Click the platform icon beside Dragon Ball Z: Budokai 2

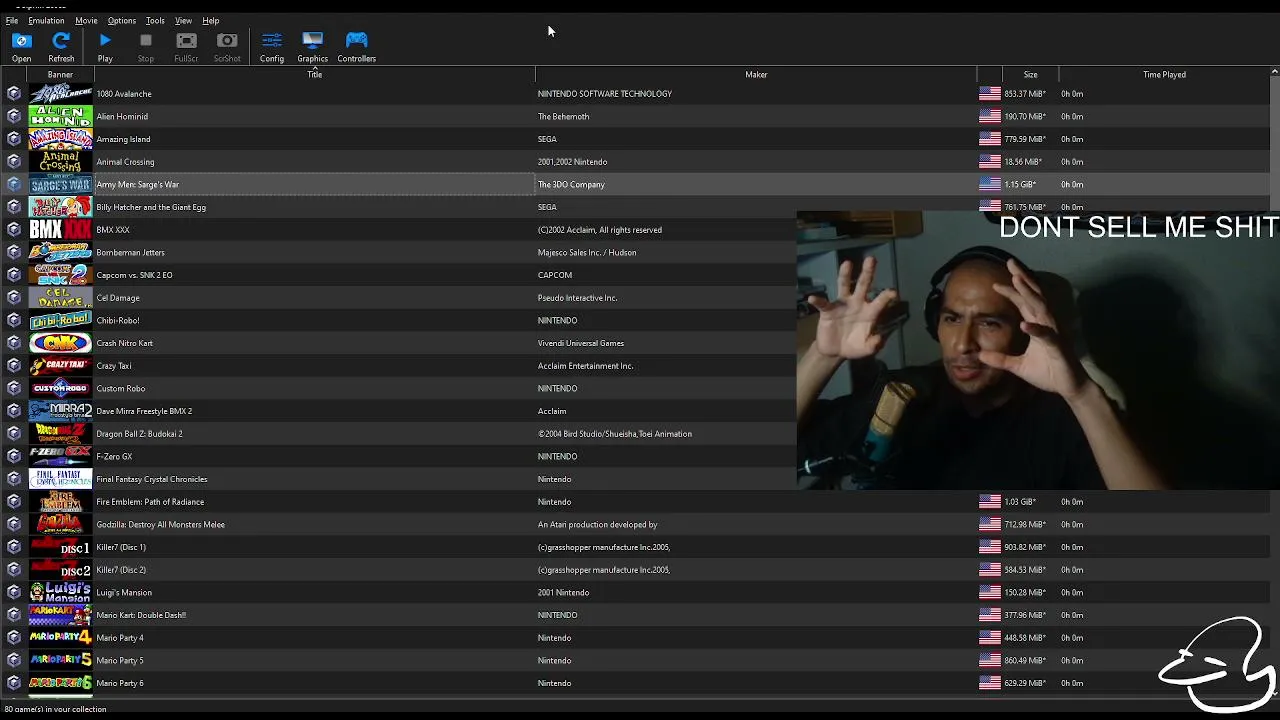pyautogui.click(x=14, y=434)
